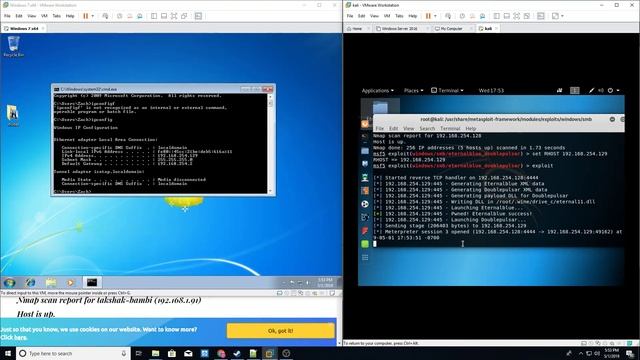Pause the kali virtual machine
Image resolution: width=640 pixels, height=360 pixels.
(x=428, y=16)
